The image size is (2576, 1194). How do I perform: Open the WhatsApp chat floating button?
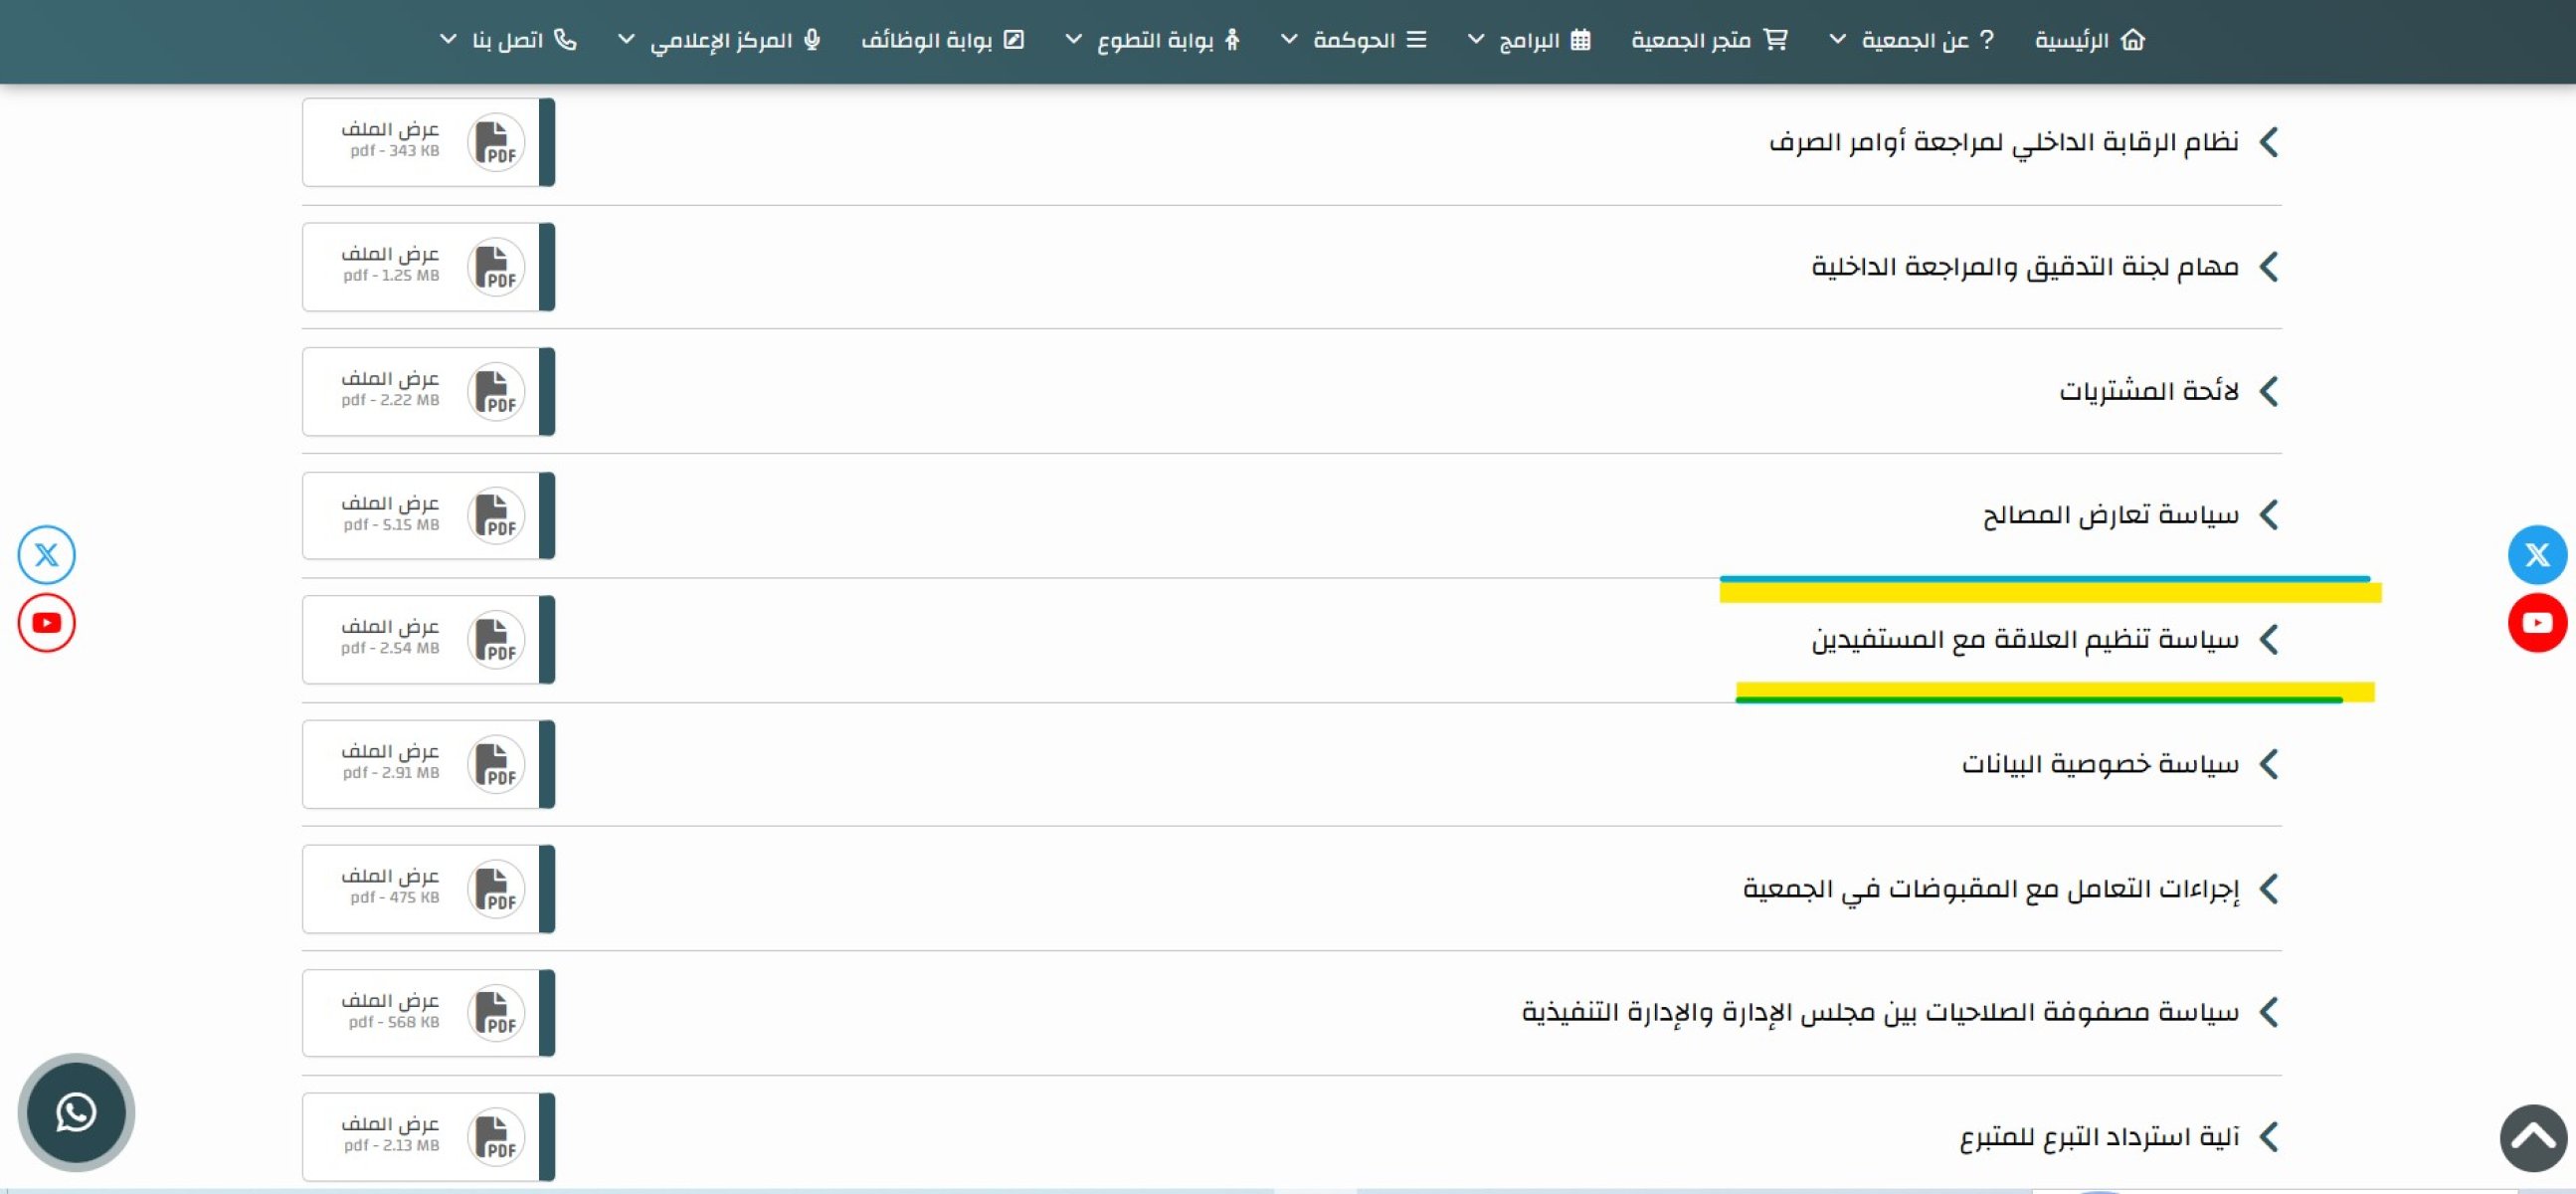click(x=76, y=1111)
